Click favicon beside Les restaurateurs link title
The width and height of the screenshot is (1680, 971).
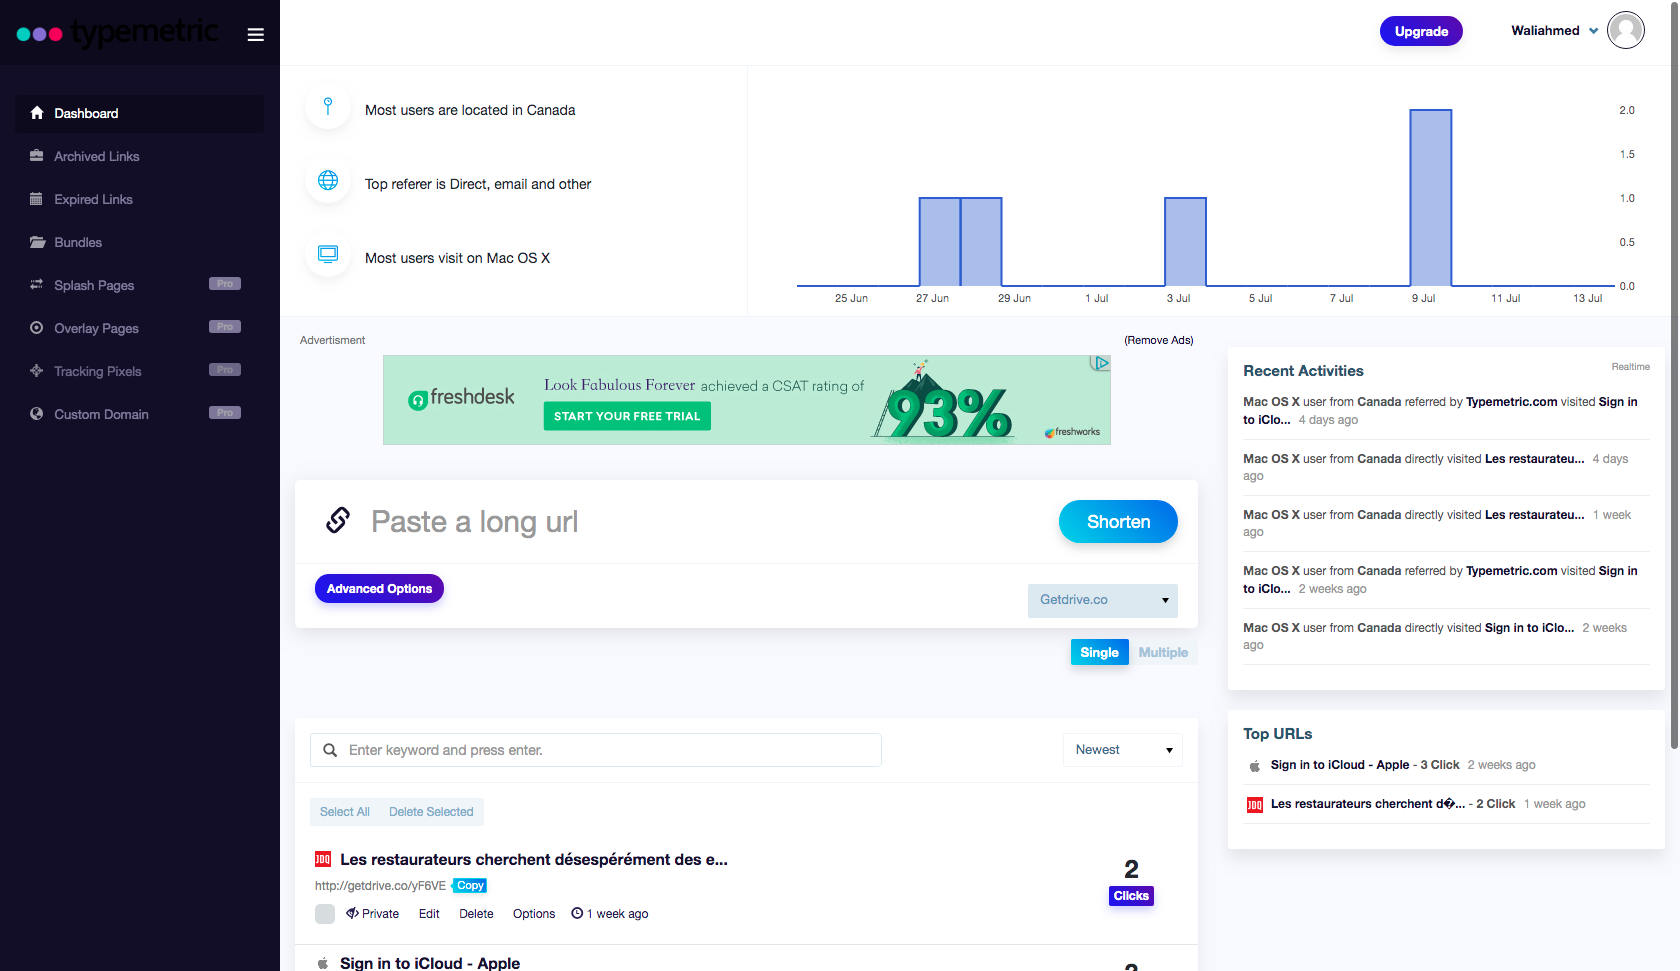(323, 859)
